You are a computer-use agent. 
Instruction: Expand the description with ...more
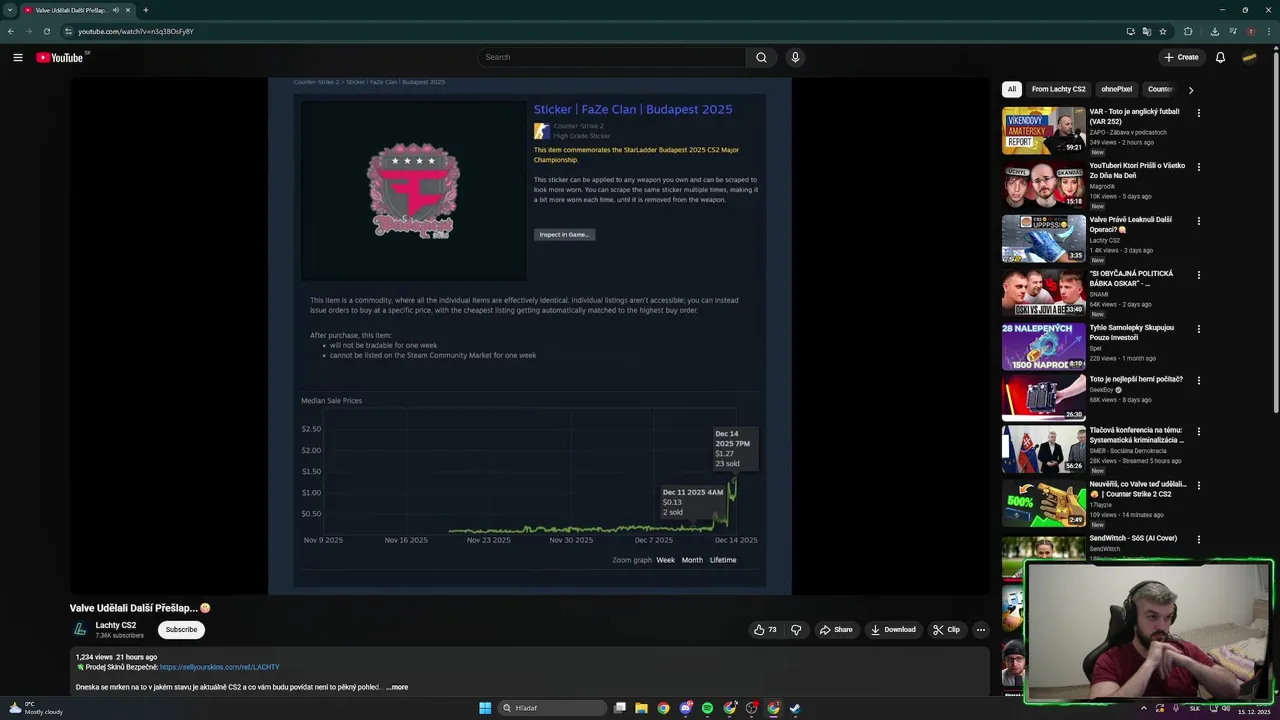[x=397, y=687]
